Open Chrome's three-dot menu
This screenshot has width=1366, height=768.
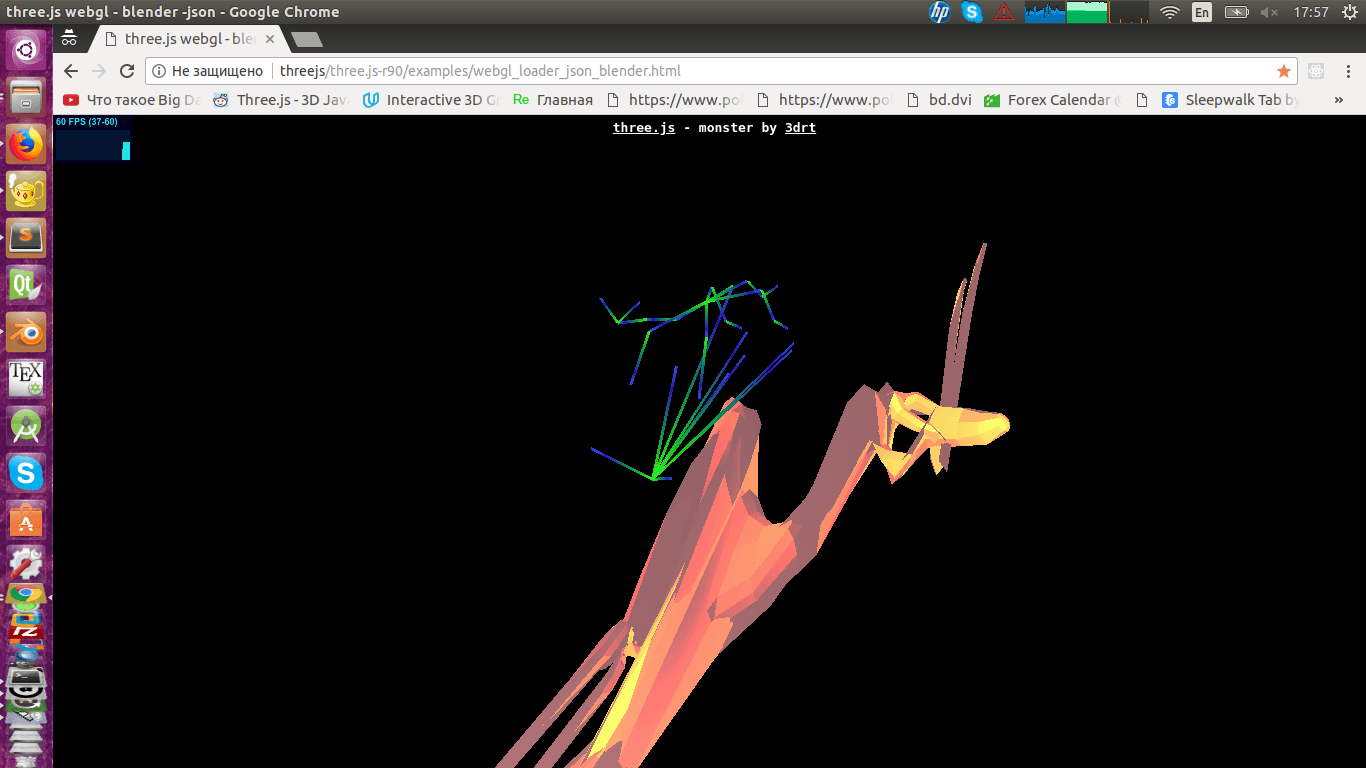coord(1346,71)
